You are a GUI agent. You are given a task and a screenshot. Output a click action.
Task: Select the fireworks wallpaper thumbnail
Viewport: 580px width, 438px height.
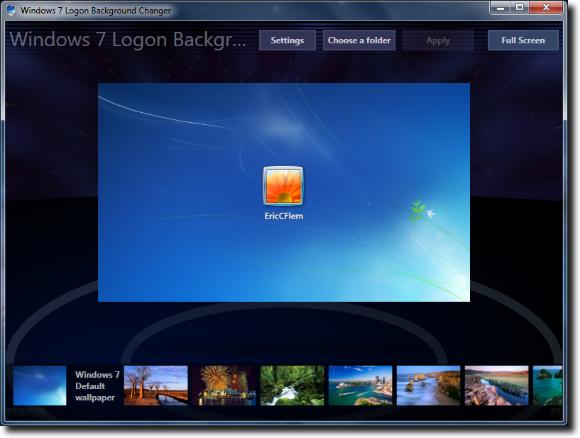point(224,385)
